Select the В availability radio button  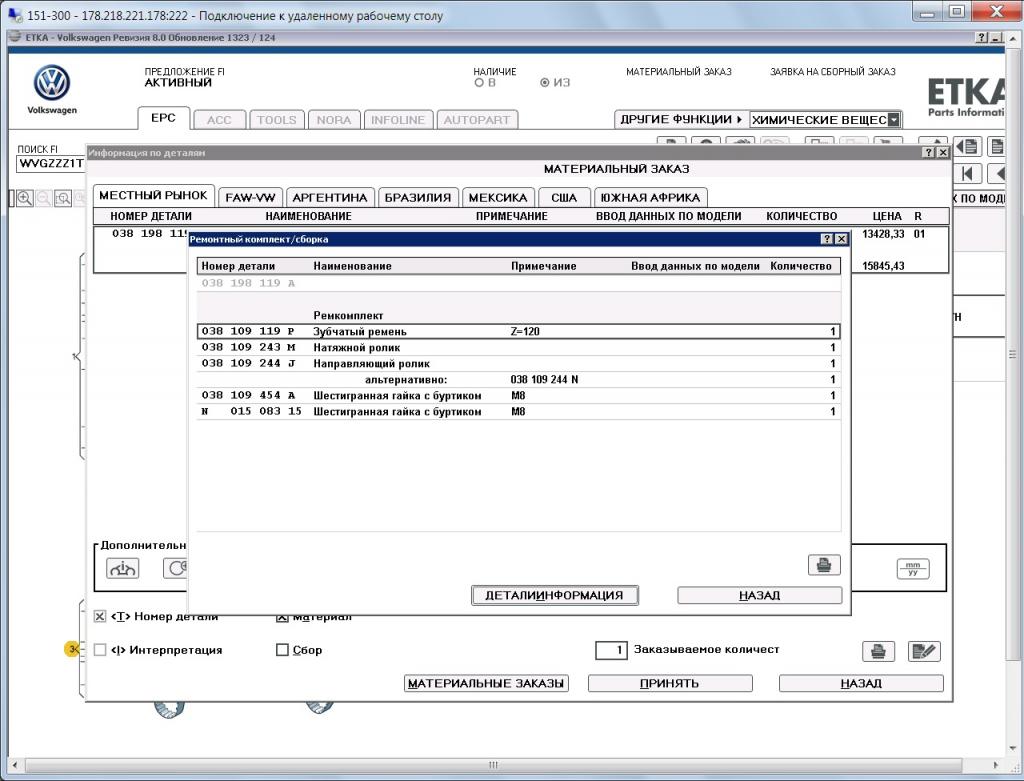479,83
